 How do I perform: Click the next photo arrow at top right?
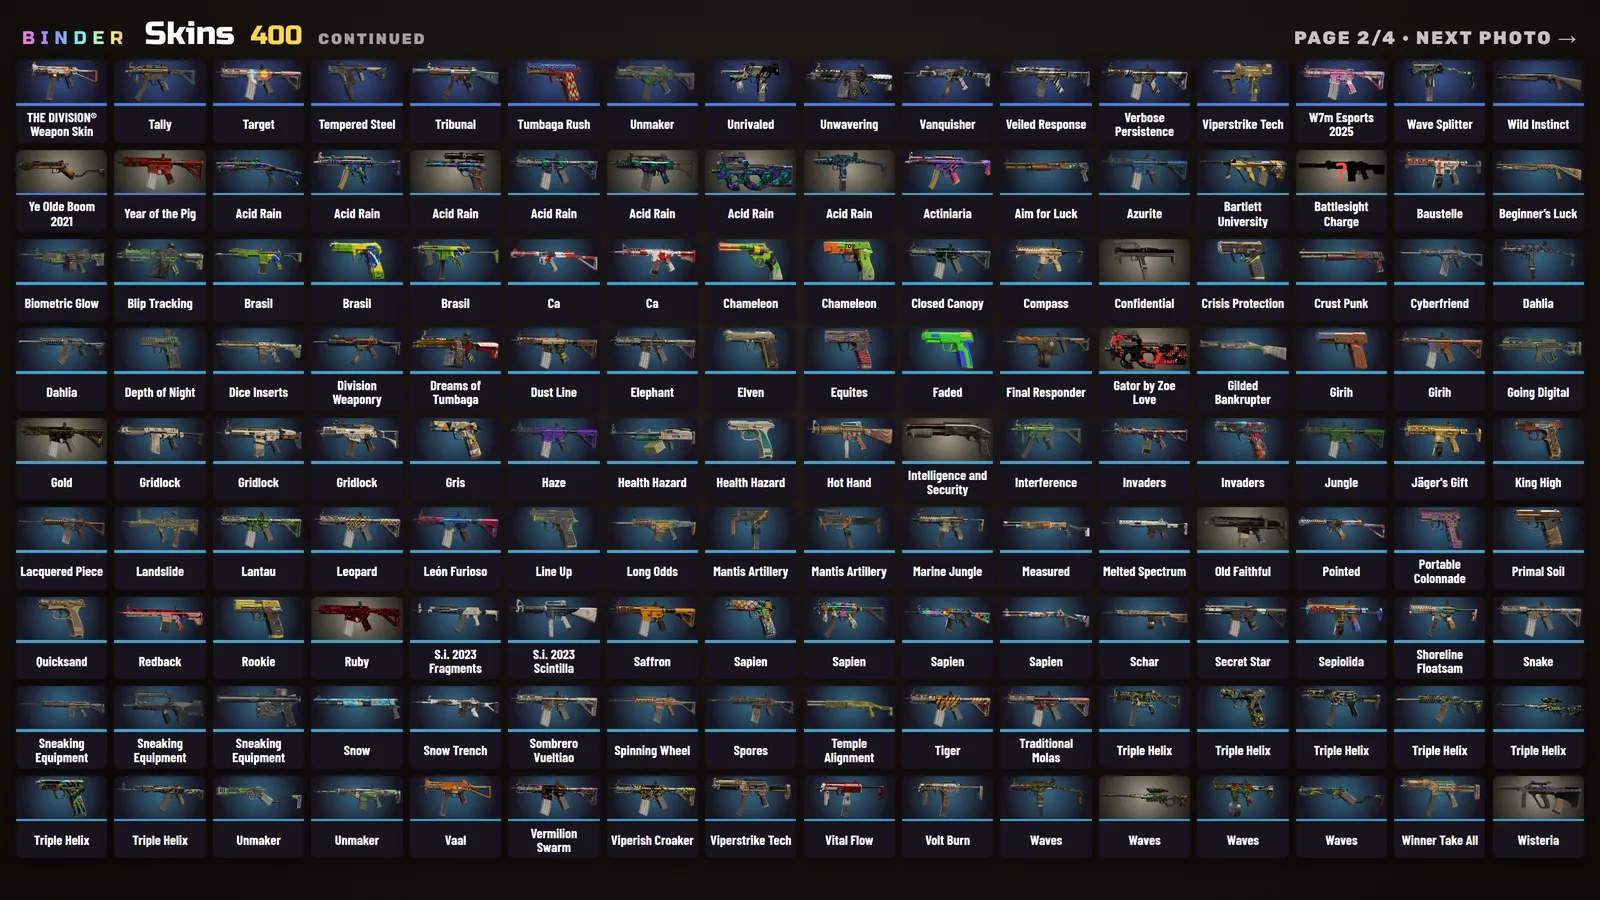(x=1567, y=38)
